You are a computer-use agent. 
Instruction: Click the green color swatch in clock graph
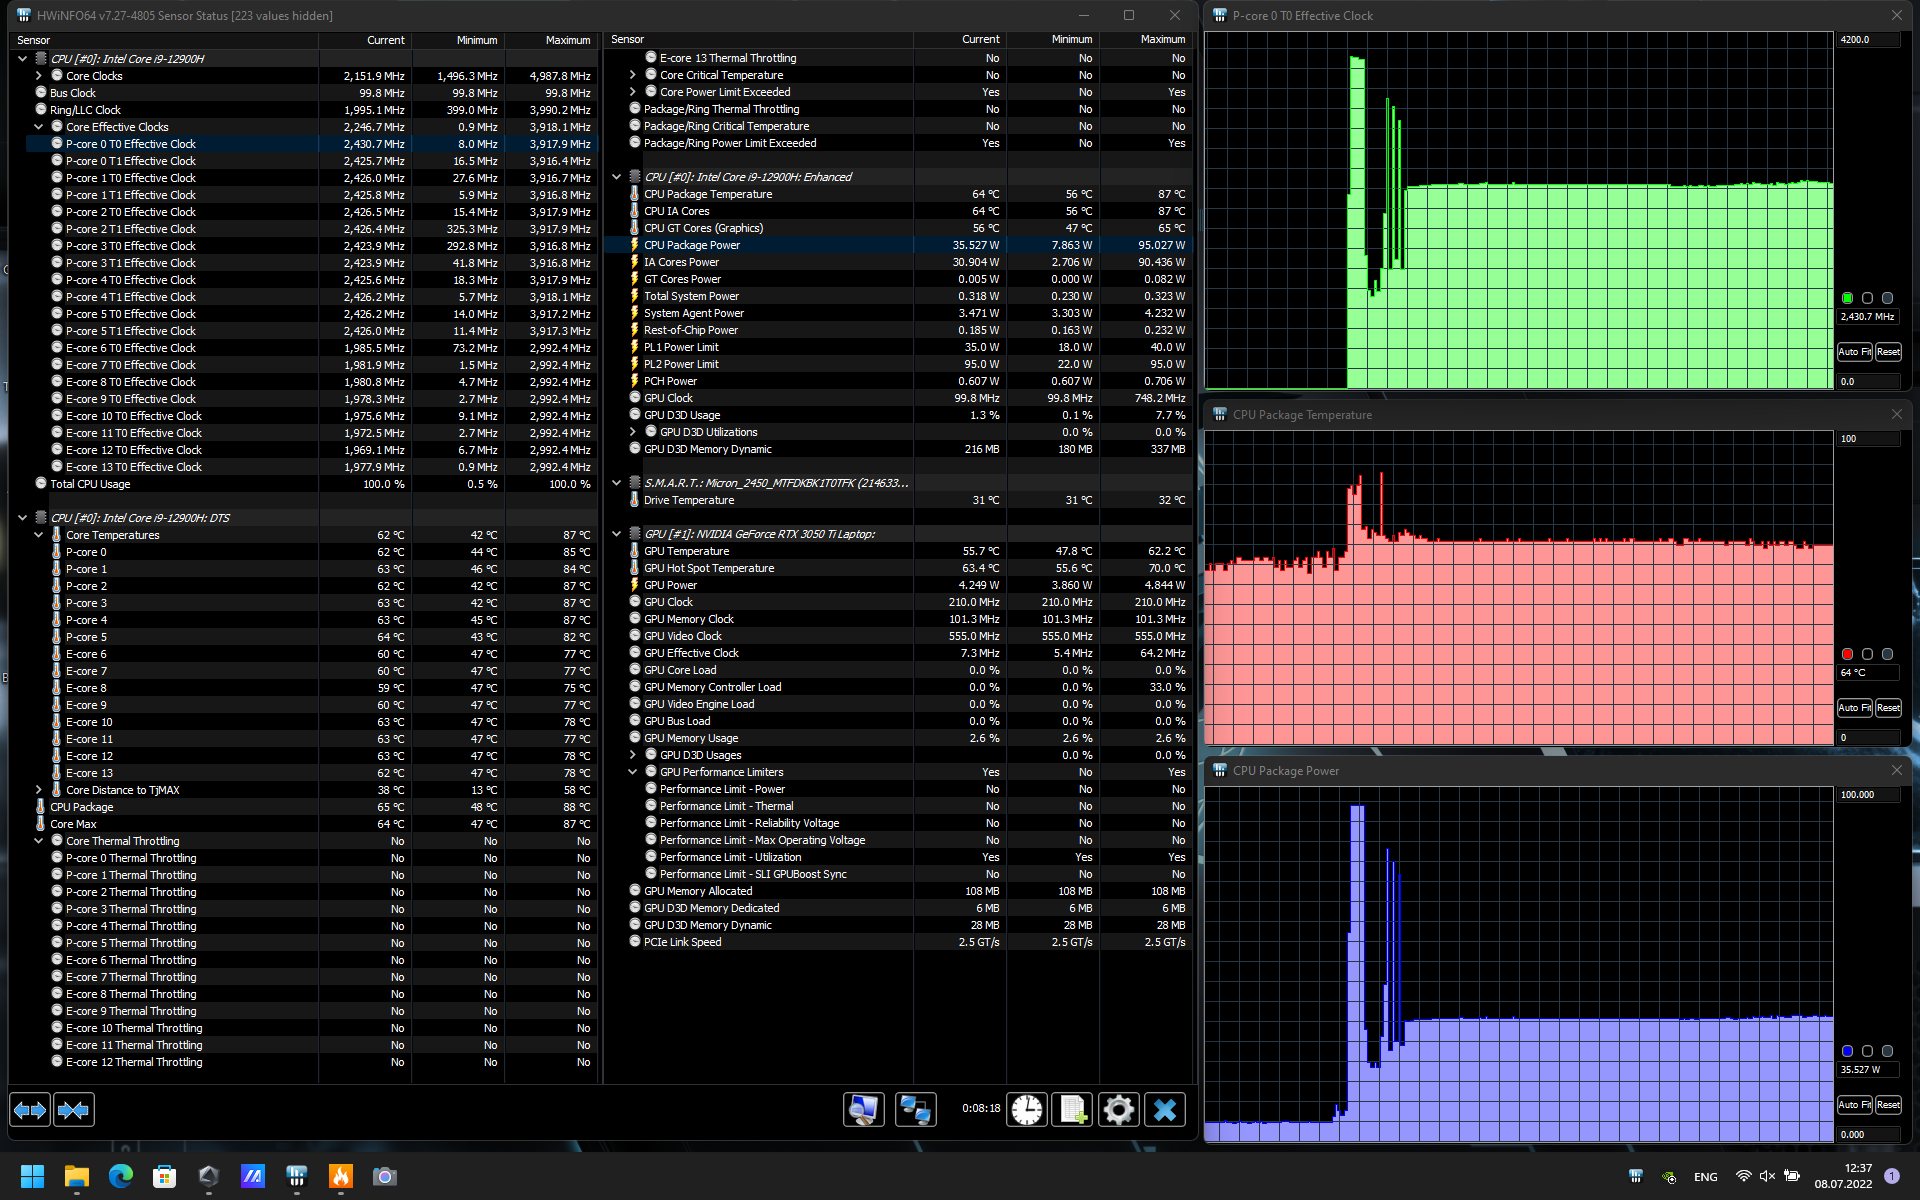point(1847,298)
